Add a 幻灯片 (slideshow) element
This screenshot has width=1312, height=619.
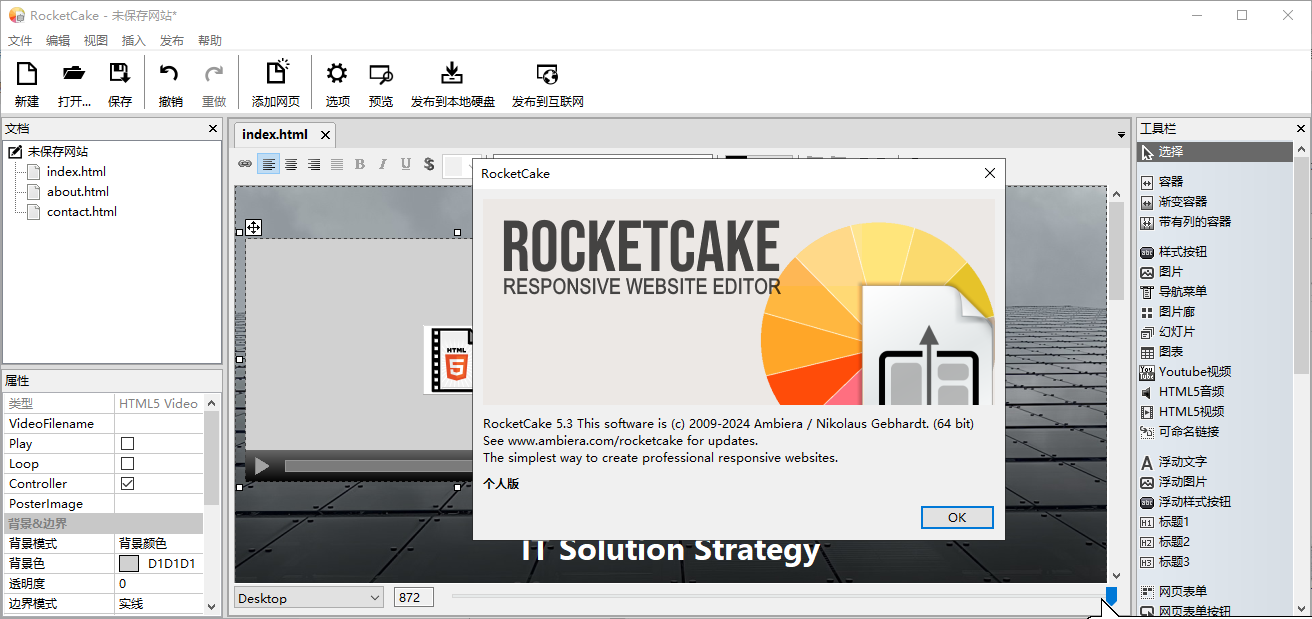coord(1178,331)
